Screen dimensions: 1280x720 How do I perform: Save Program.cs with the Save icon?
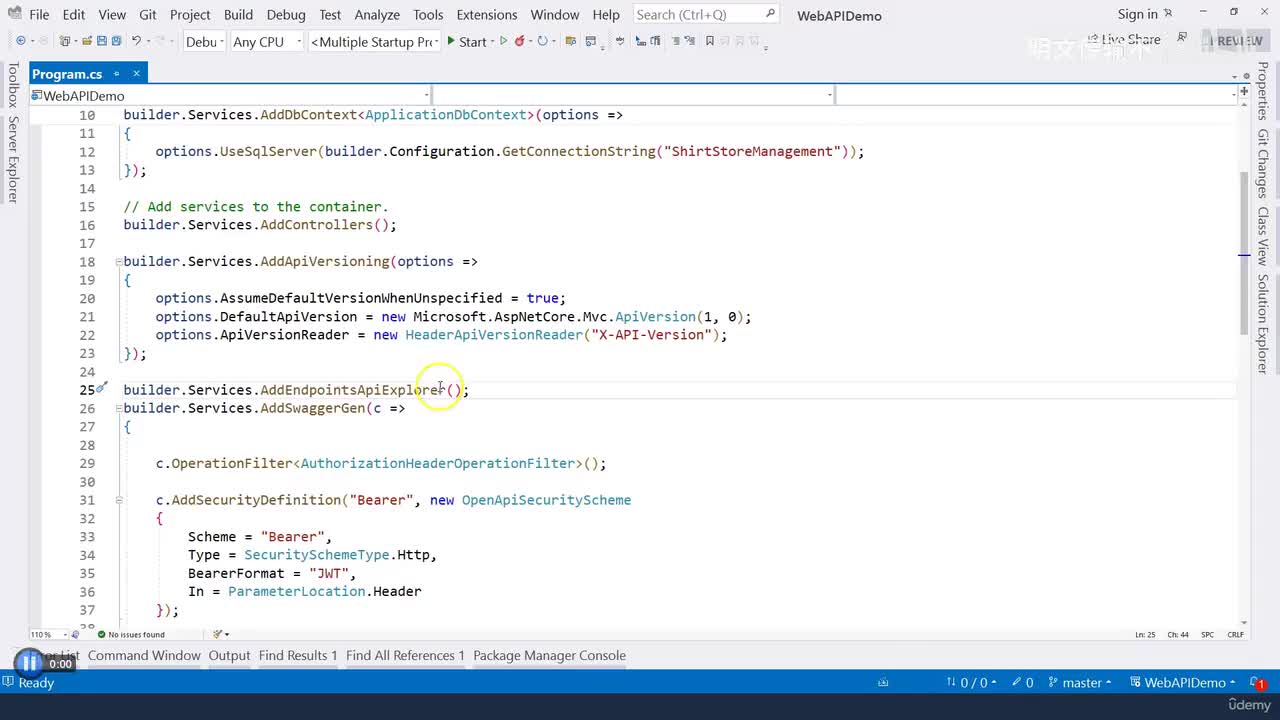[101, 41]
